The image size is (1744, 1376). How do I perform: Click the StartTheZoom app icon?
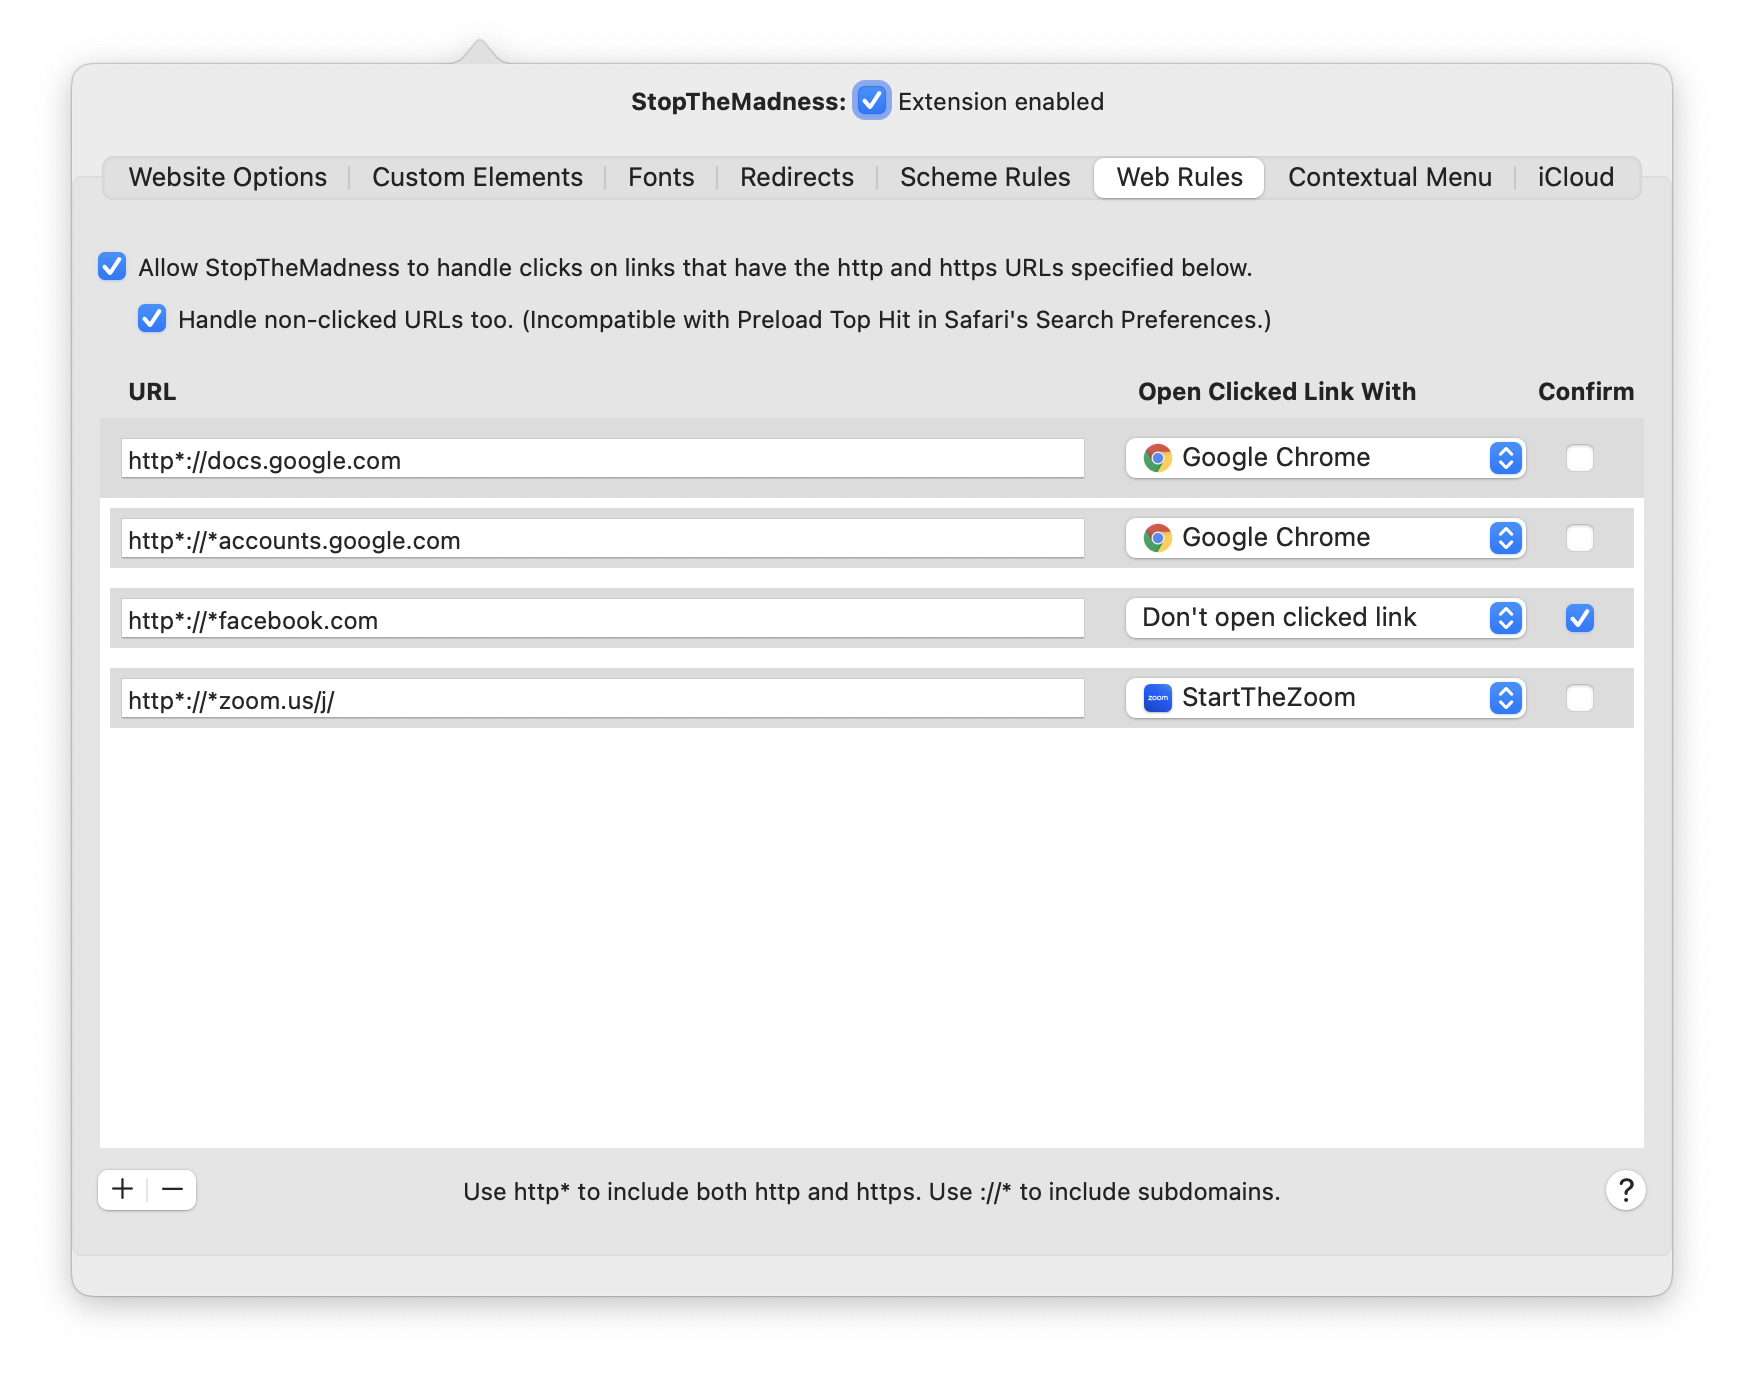click(x=1157, y=698)
